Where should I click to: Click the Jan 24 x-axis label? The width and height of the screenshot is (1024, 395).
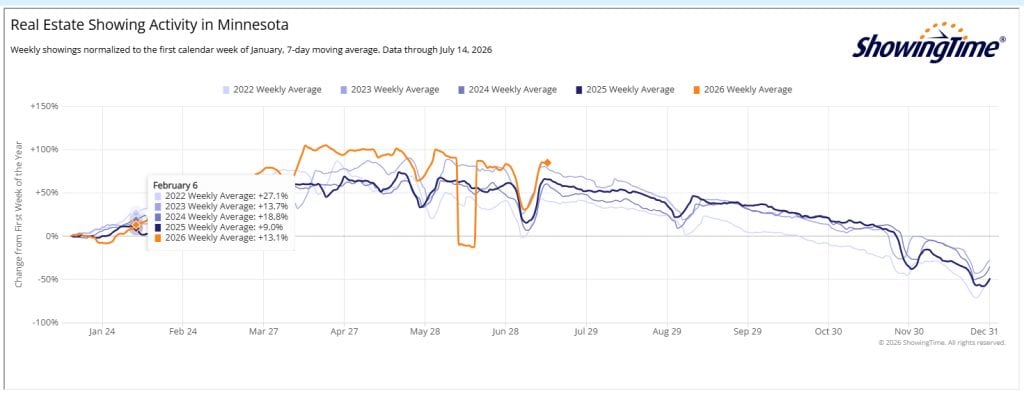coord(102,332)
